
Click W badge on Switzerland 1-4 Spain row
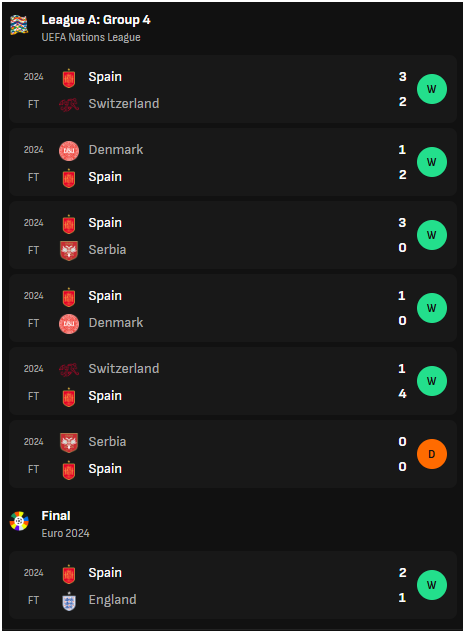tap(431, 381)
